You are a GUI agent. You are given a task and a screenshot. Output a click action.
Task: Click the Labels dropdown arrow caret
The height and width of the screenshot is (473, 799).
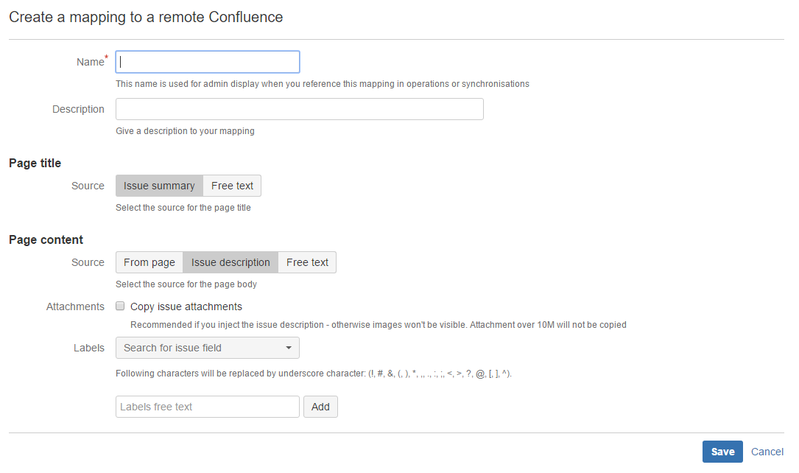[288, 348]
